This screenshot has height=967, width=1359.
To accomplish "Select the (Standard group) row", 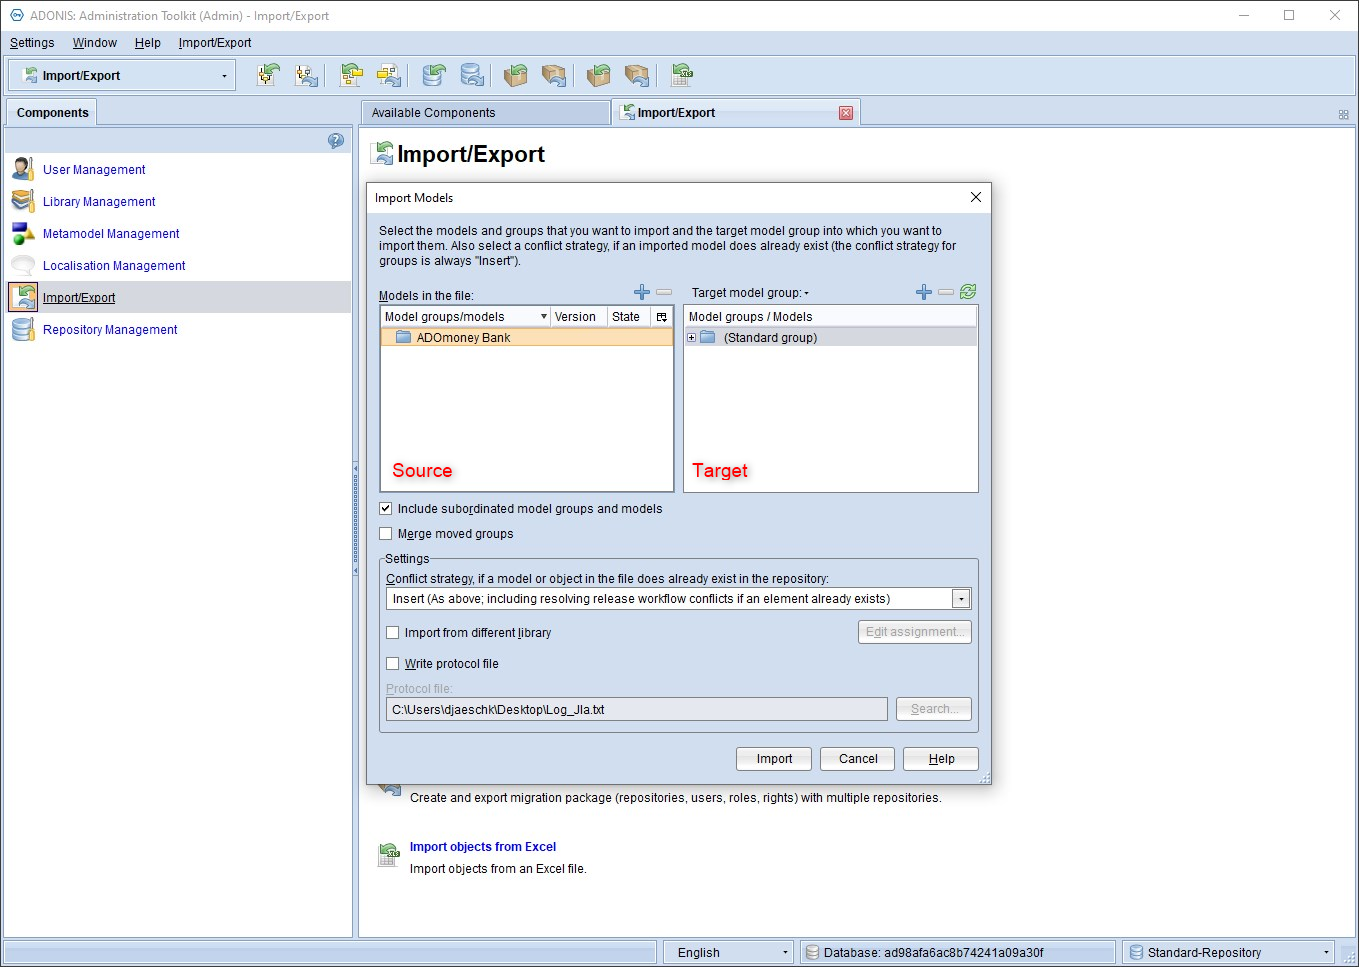I will click(830, 338).
